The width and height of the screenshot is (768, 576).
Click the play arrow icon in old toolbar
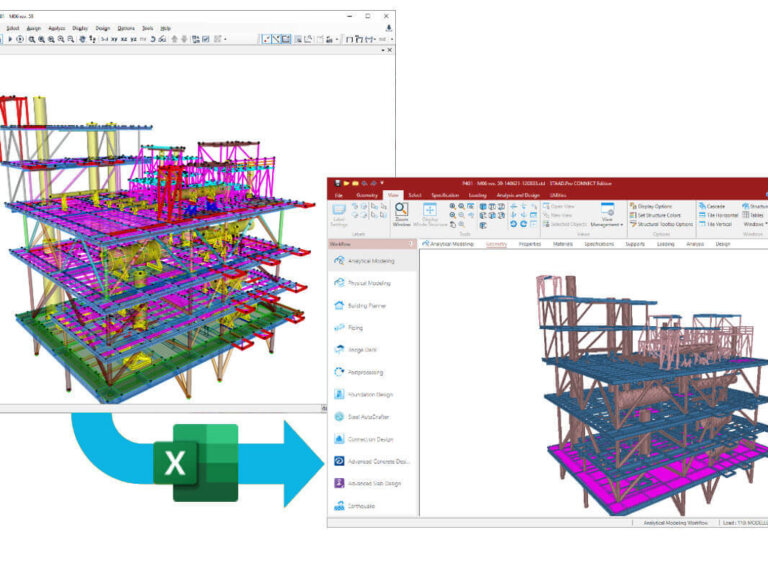click(10, 39)
